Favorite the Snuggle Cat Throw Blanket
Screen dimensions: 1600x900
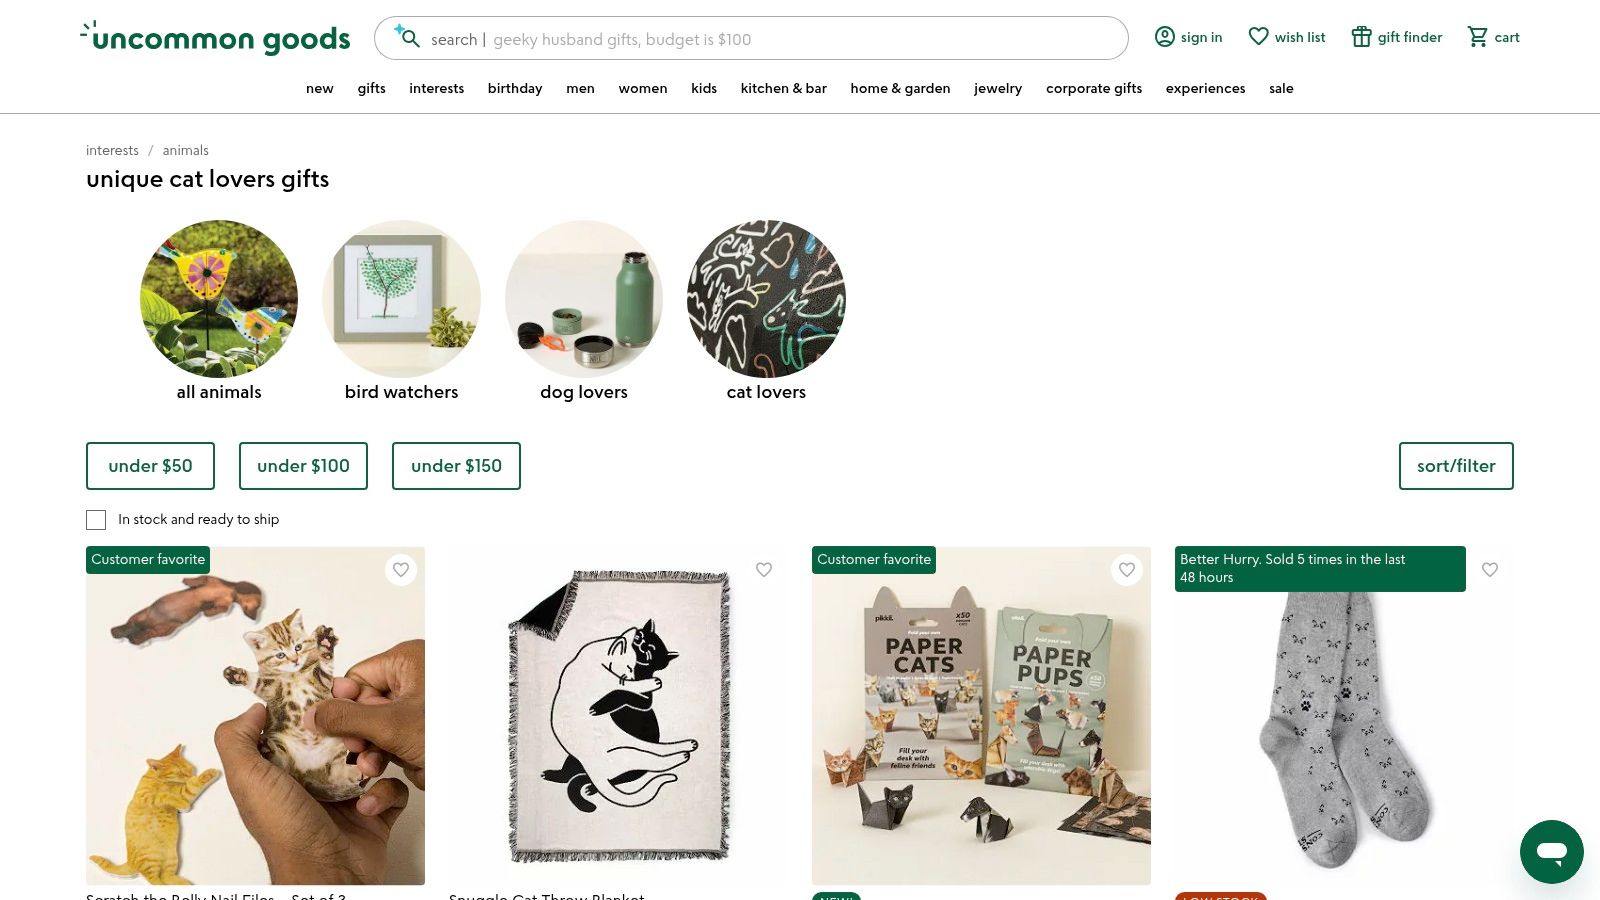764,570
